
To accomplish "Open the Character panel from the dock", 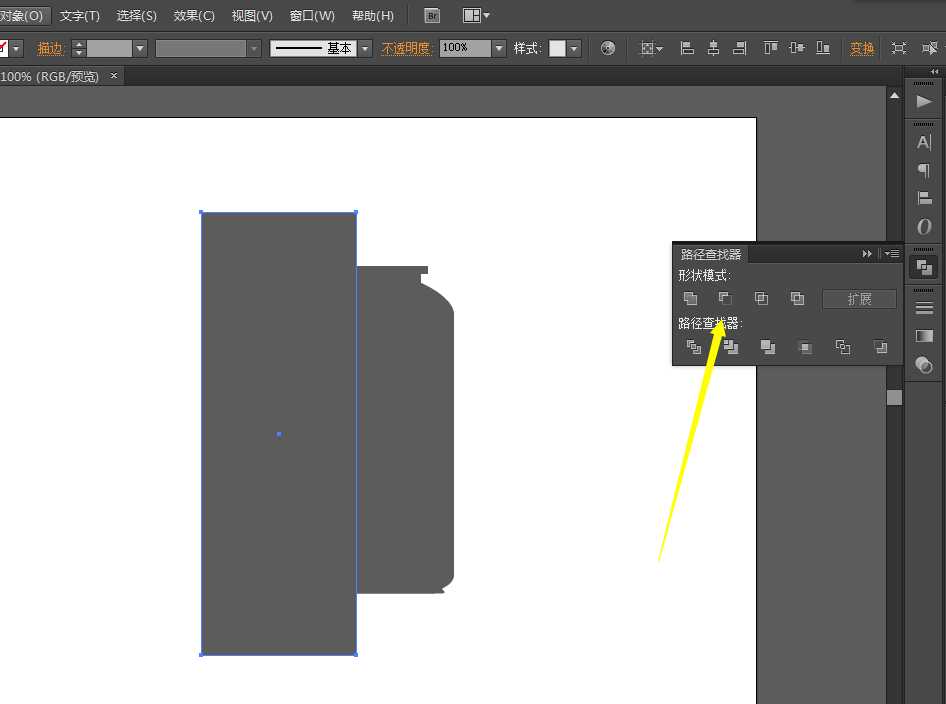I will tap(923, 142).
